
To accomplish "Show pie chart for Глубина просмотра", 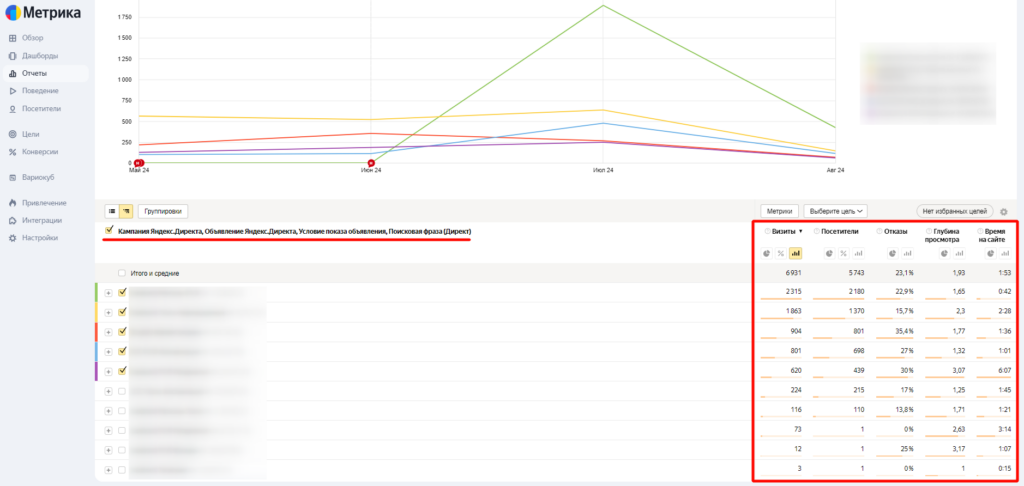I will (944, 253).
